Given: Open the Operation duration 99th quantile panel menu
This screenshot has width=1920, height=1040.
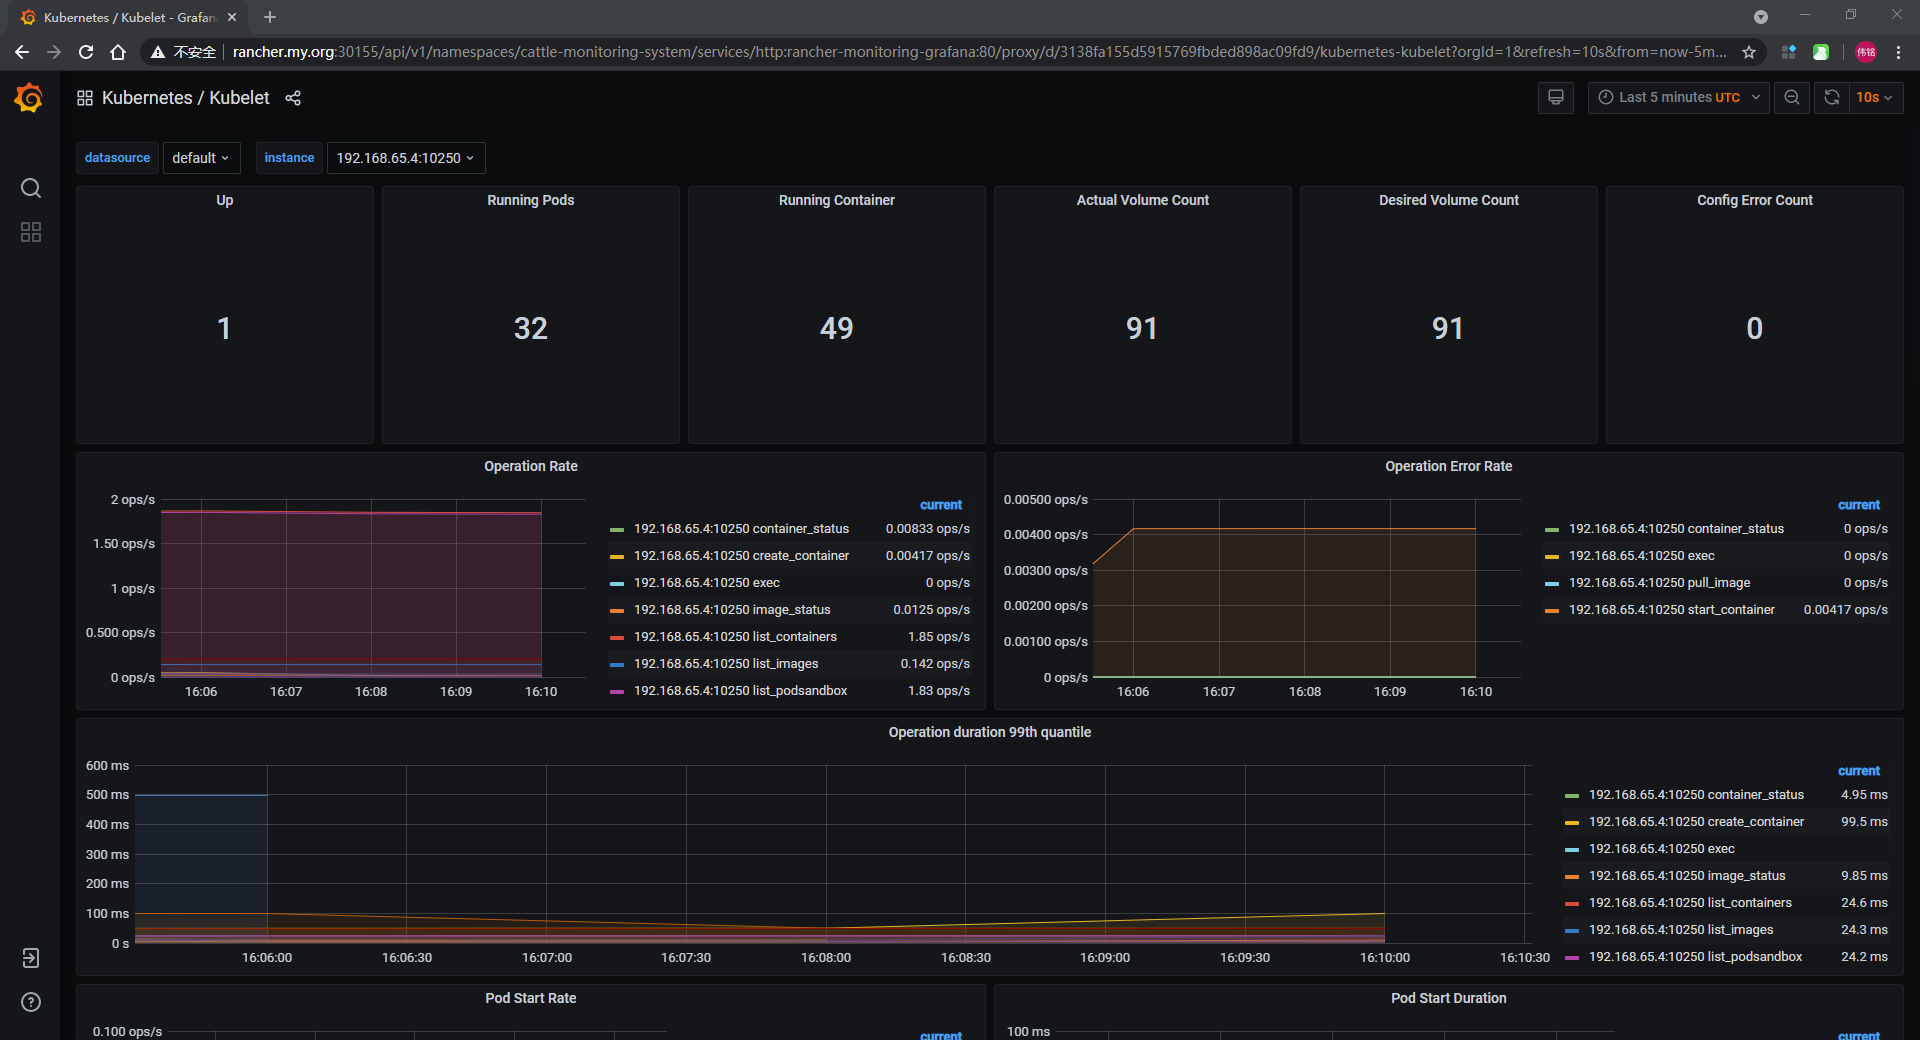Looking at the screenshot, I should point(989,732).
